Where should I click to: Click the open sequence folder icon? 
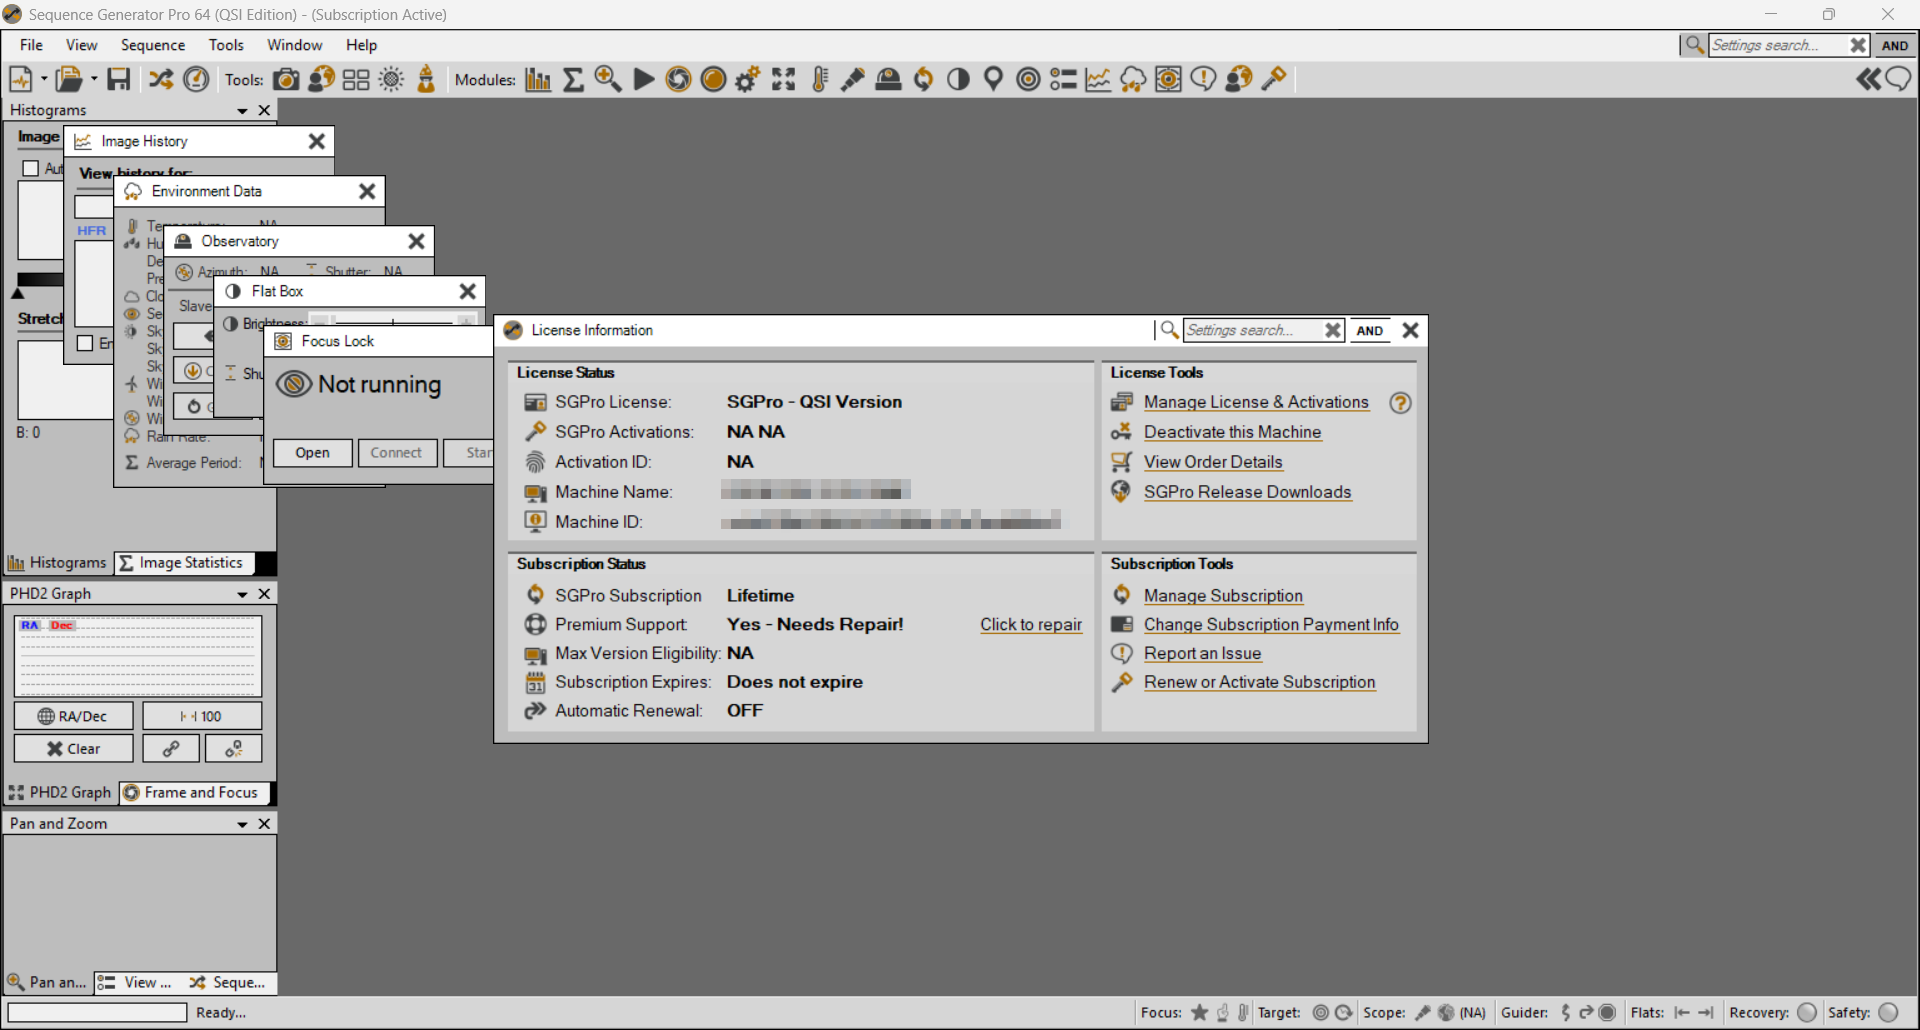click(68, 79)
